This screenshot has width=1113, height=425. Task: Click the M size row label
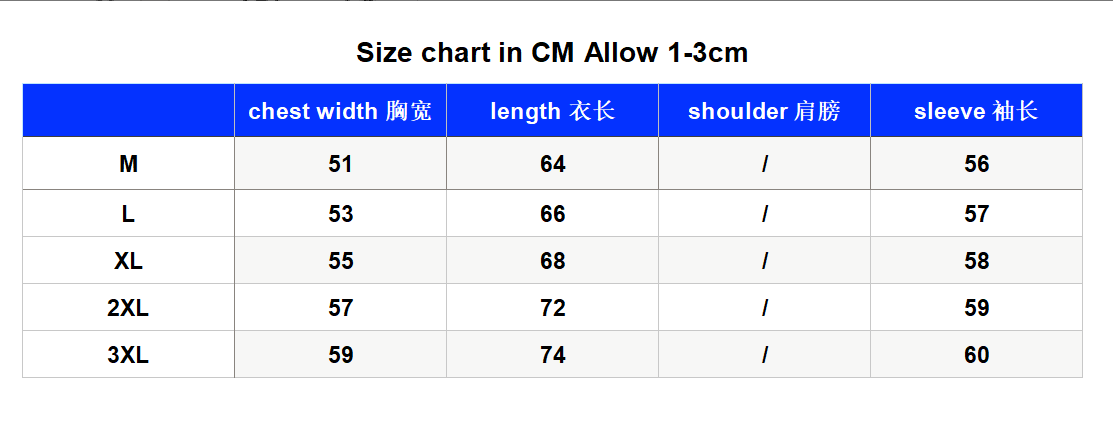coord(128,164)
